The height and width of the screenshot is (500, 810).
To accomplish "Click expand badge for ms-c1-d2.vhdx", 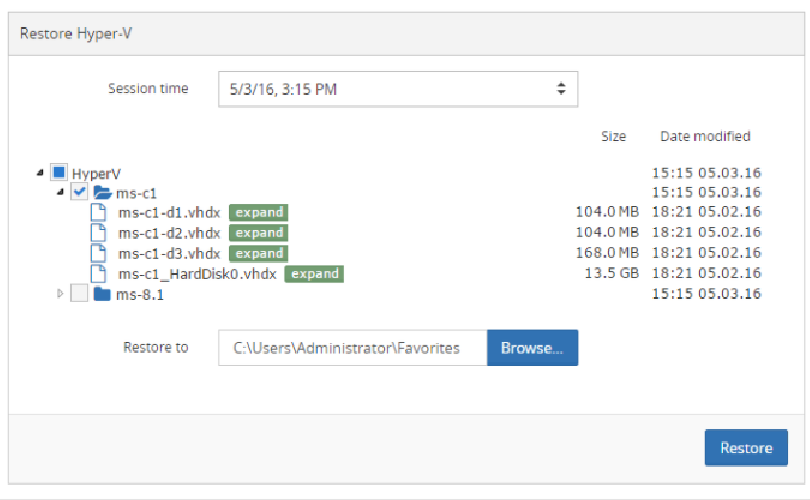I will [259, 233].
